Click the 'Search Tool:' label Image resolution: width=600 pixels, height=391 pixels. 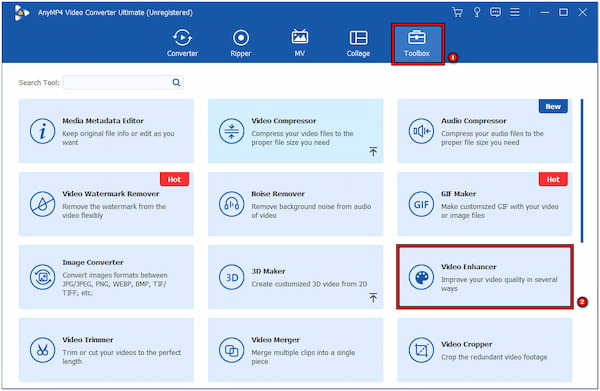tap(39, 83)
